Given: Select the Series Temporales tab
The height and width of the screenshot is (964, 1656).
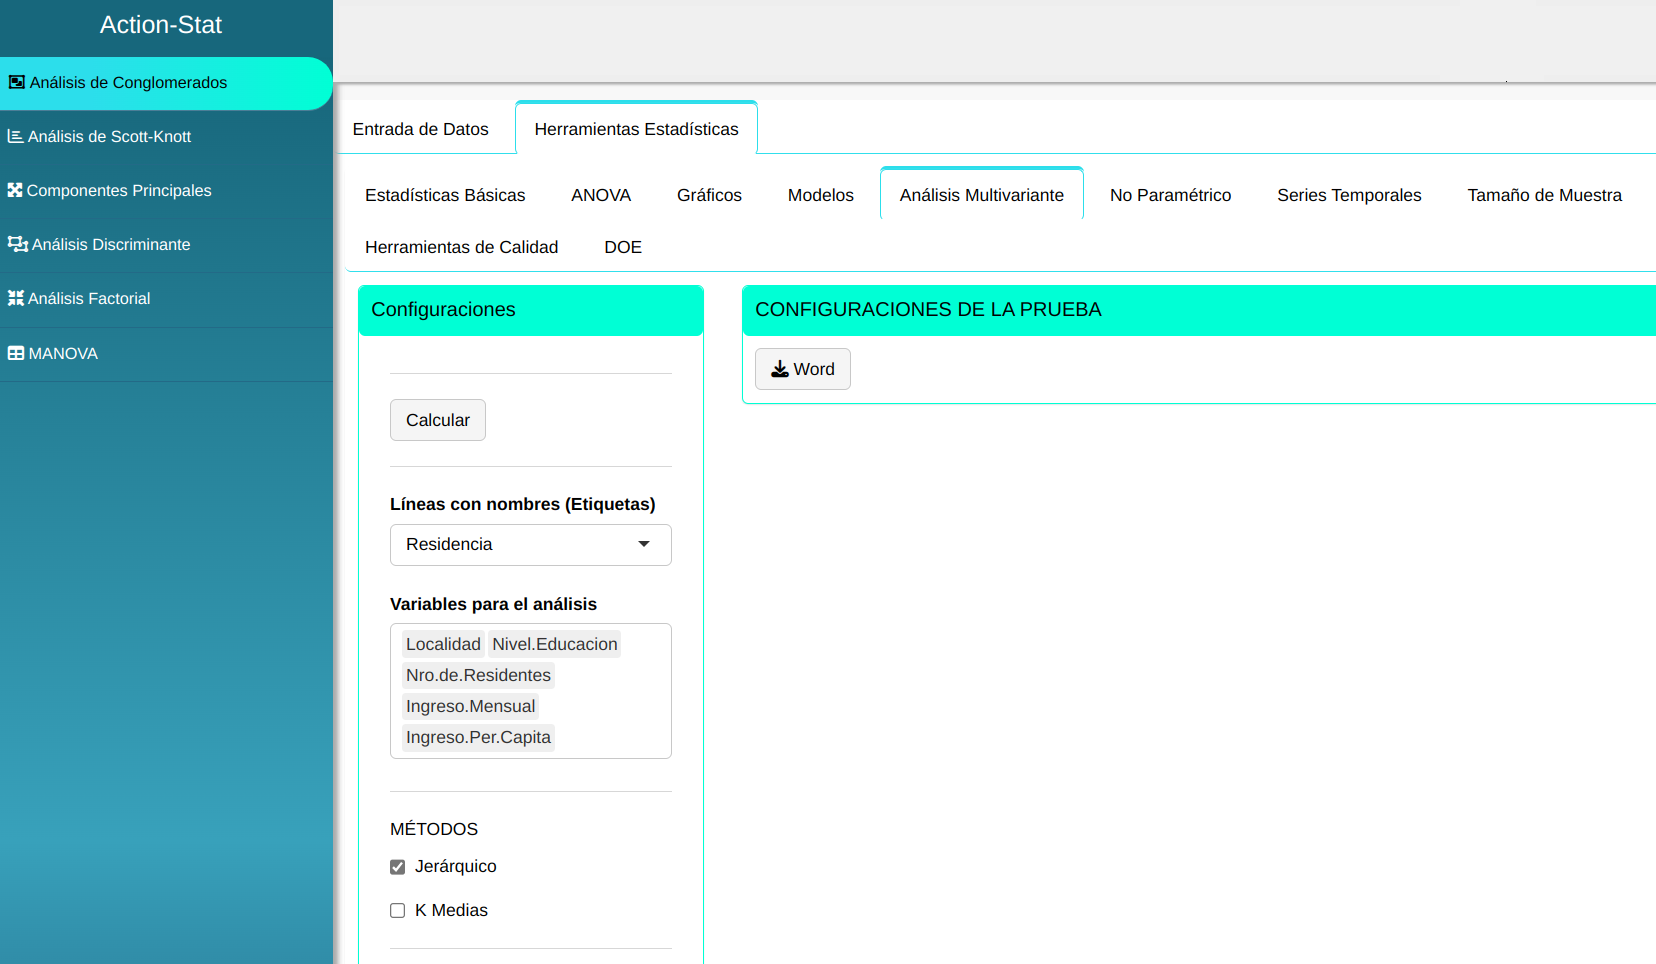Looking at the screenshot, I should pos(1348,195).
